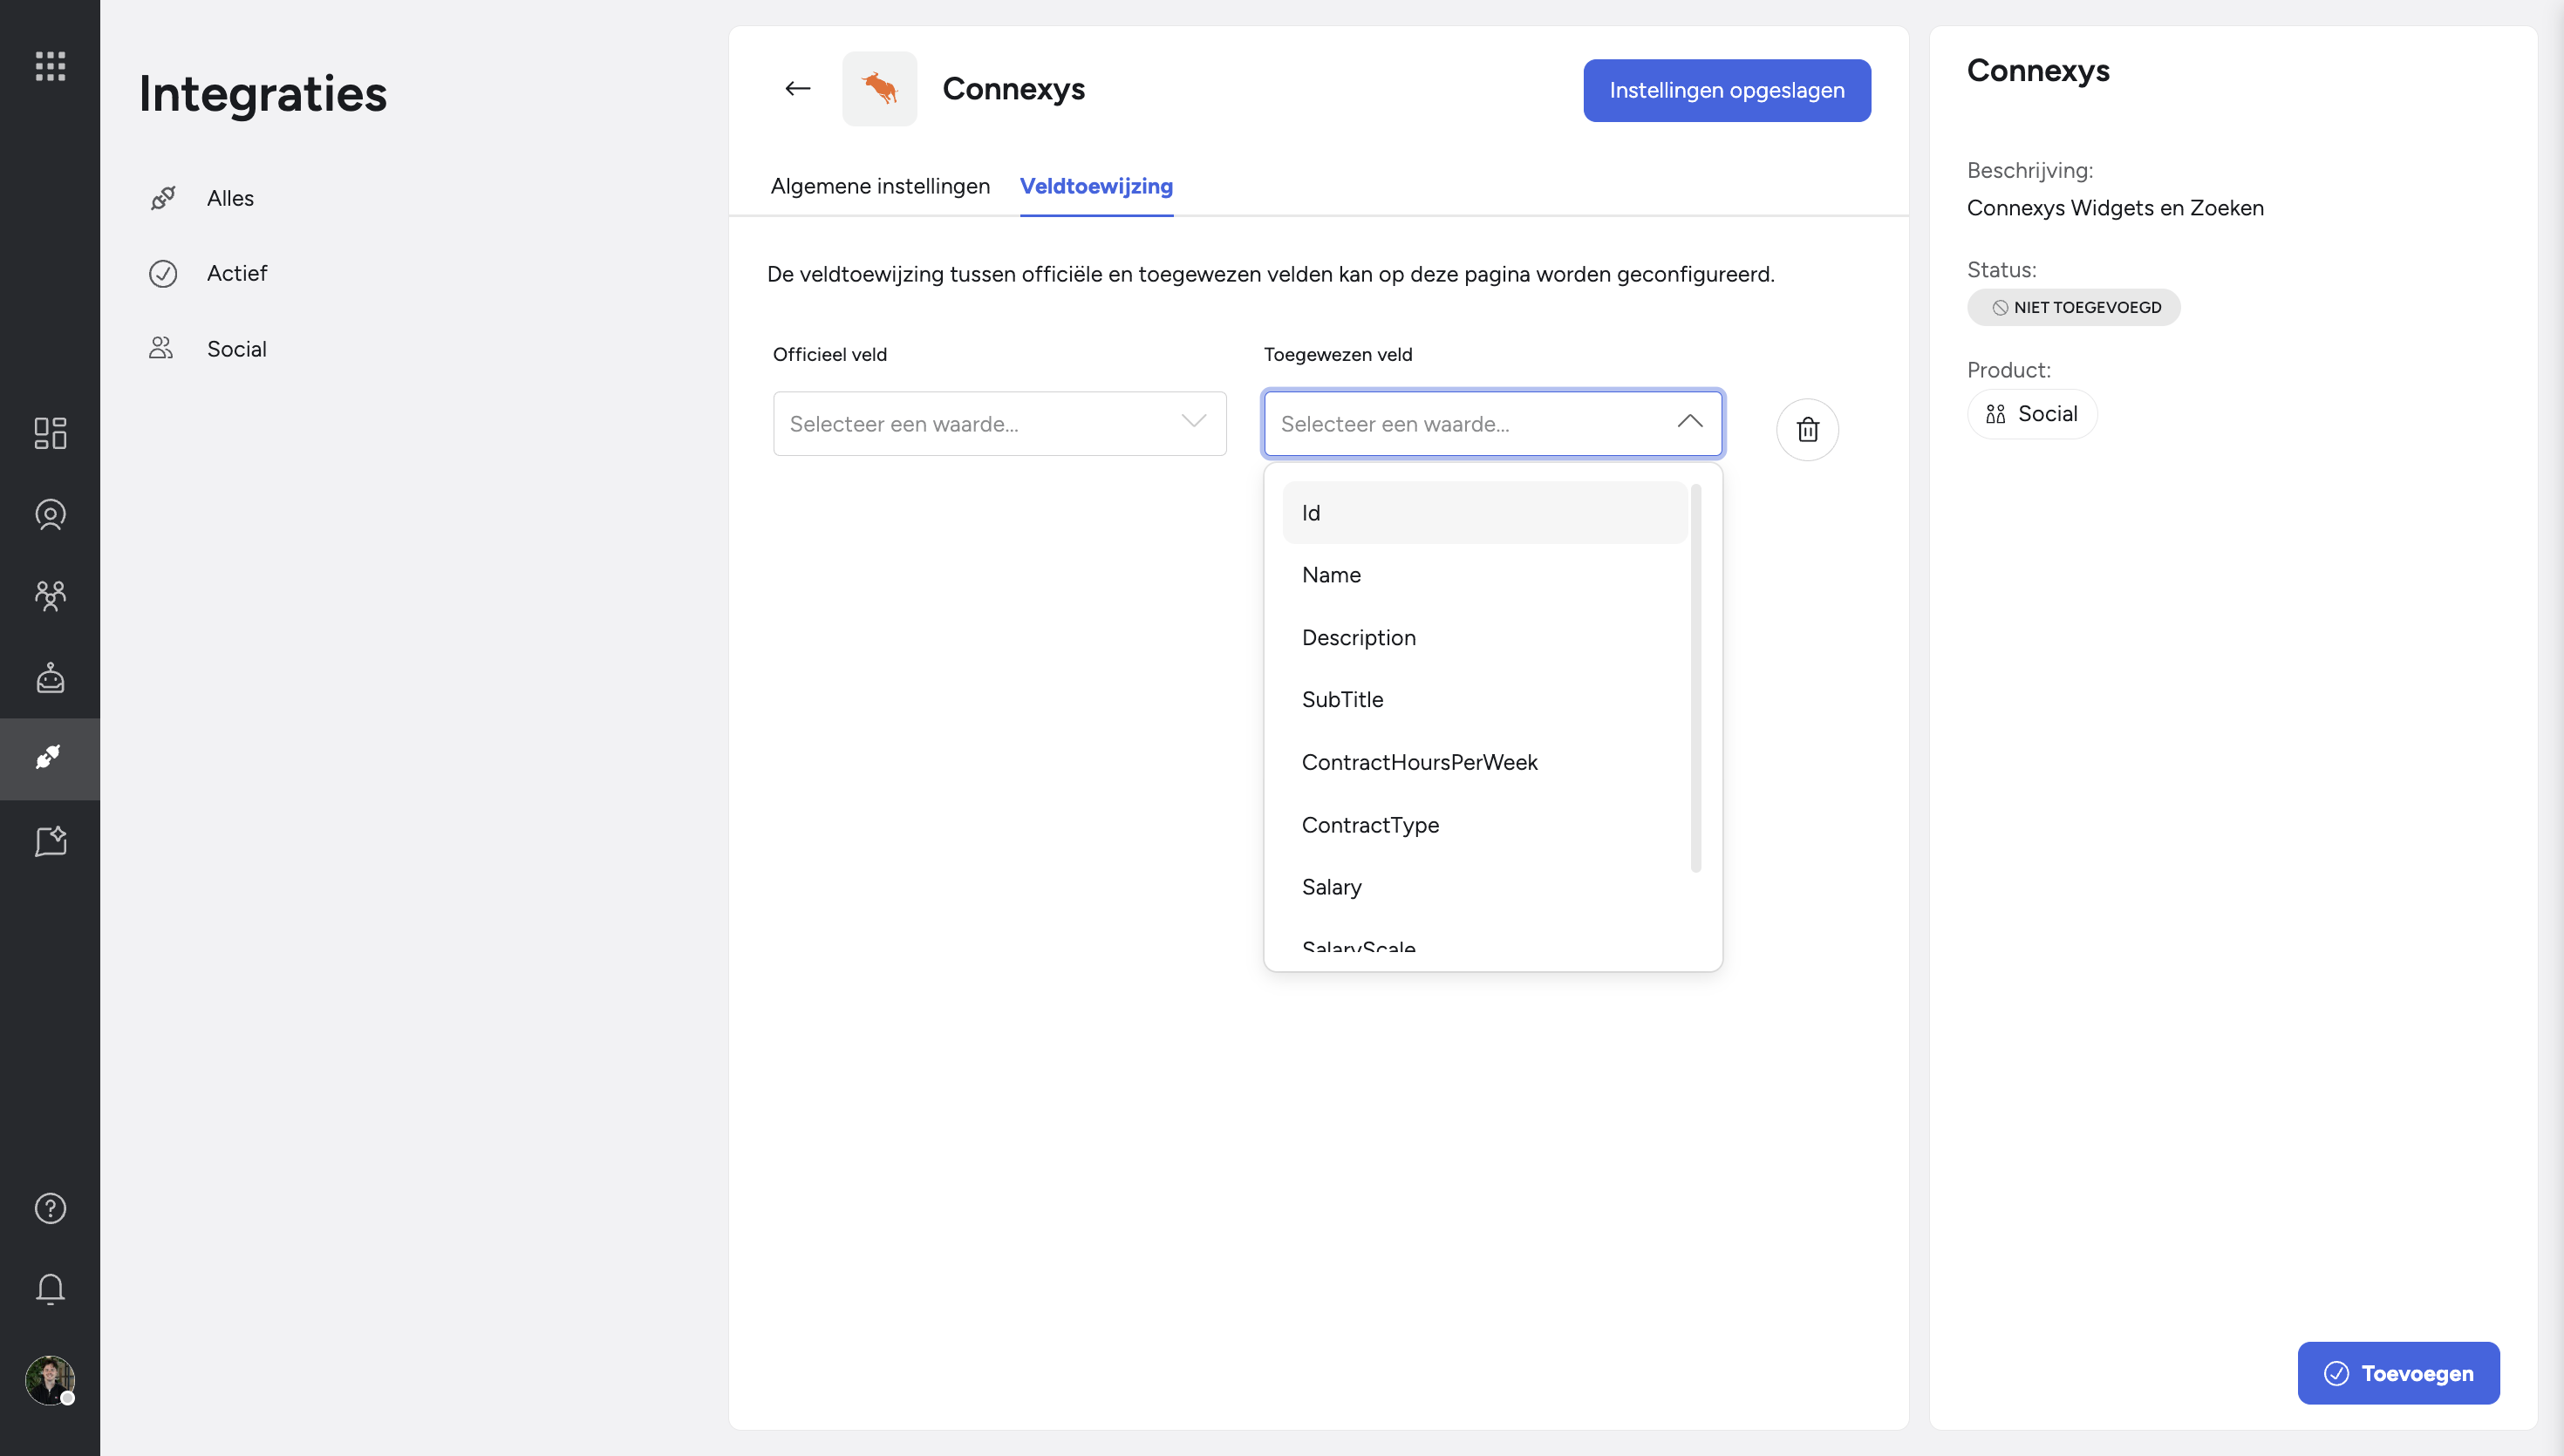Click the people icon next to Social filter
This screenshot has width=2564, height=1456.
coord(161,348)
